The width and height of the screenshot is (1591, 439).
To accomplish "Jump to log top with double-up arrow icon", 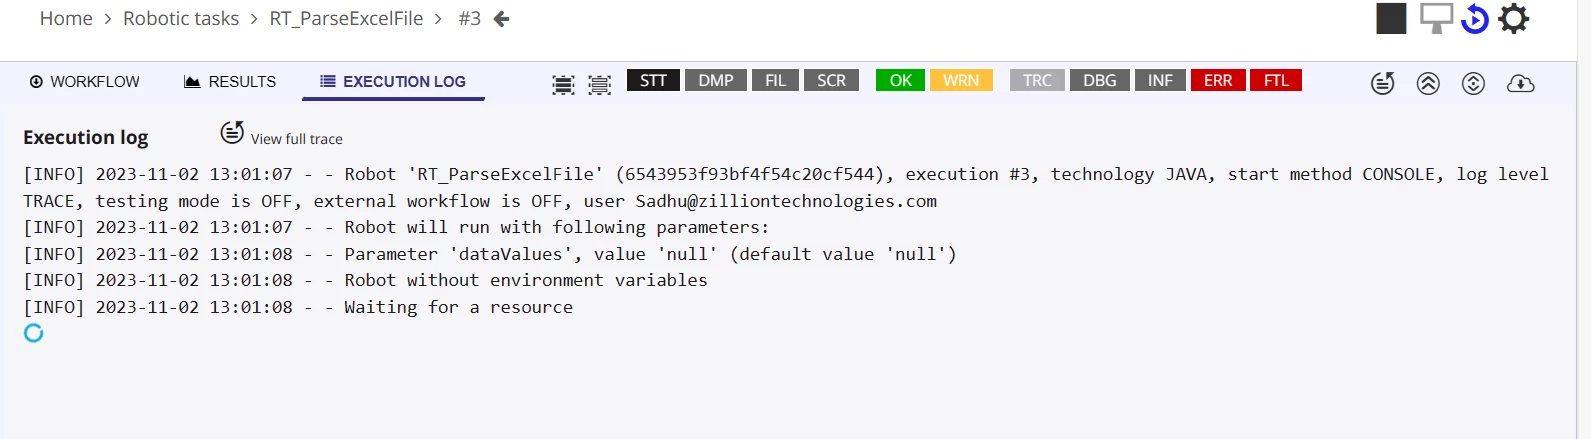I will (1428, 83).
